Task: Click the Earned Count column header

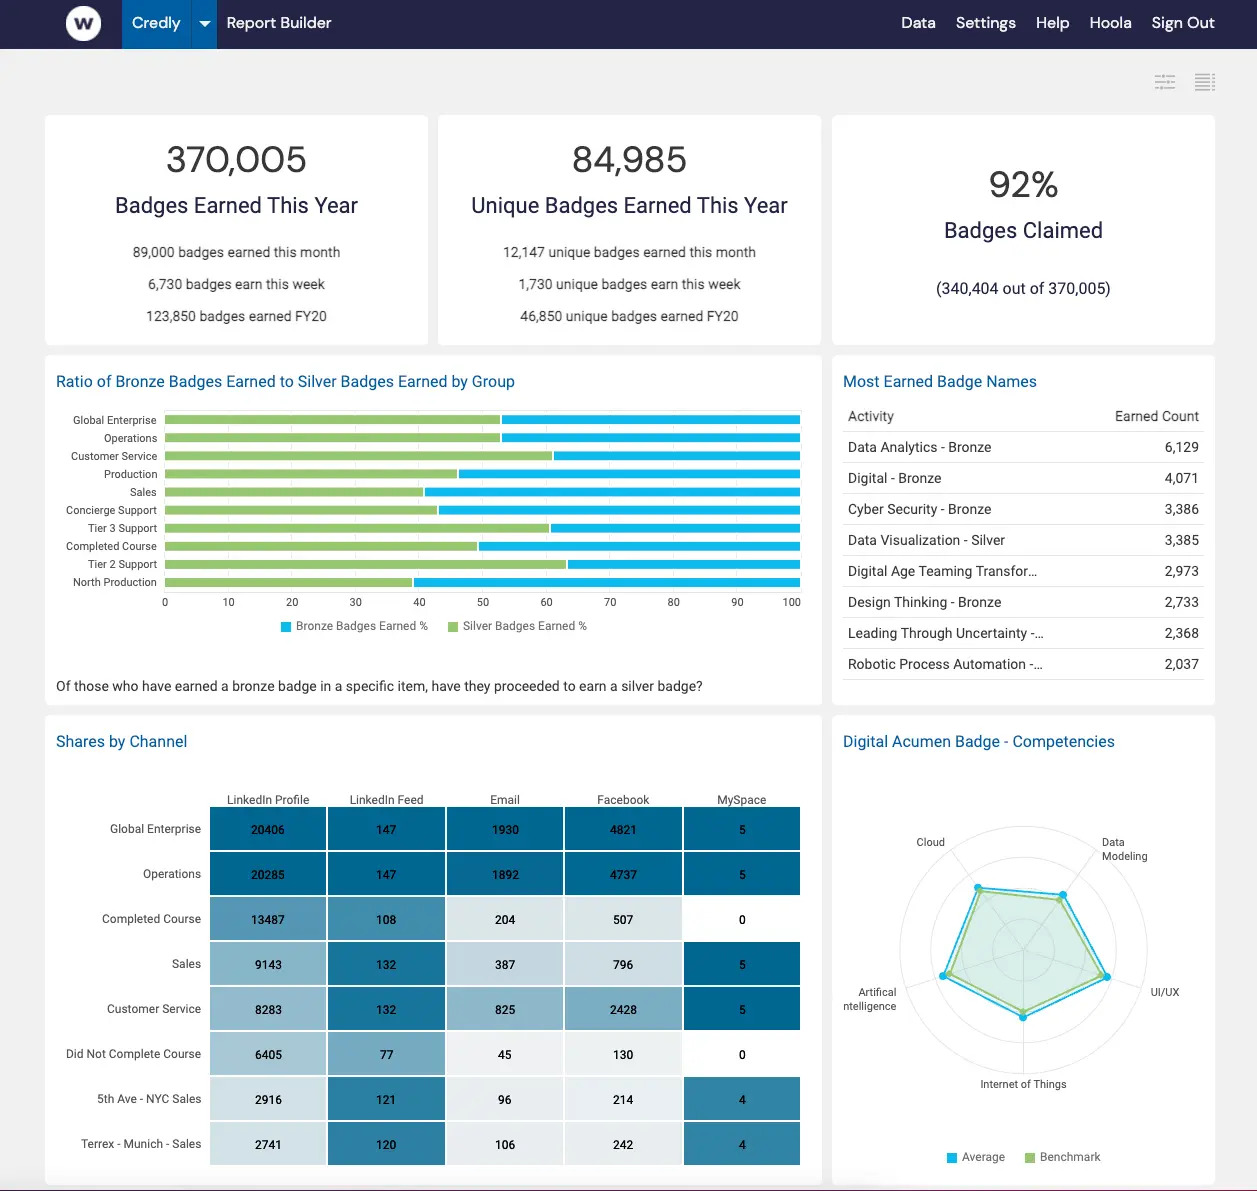Action: 1156,416
